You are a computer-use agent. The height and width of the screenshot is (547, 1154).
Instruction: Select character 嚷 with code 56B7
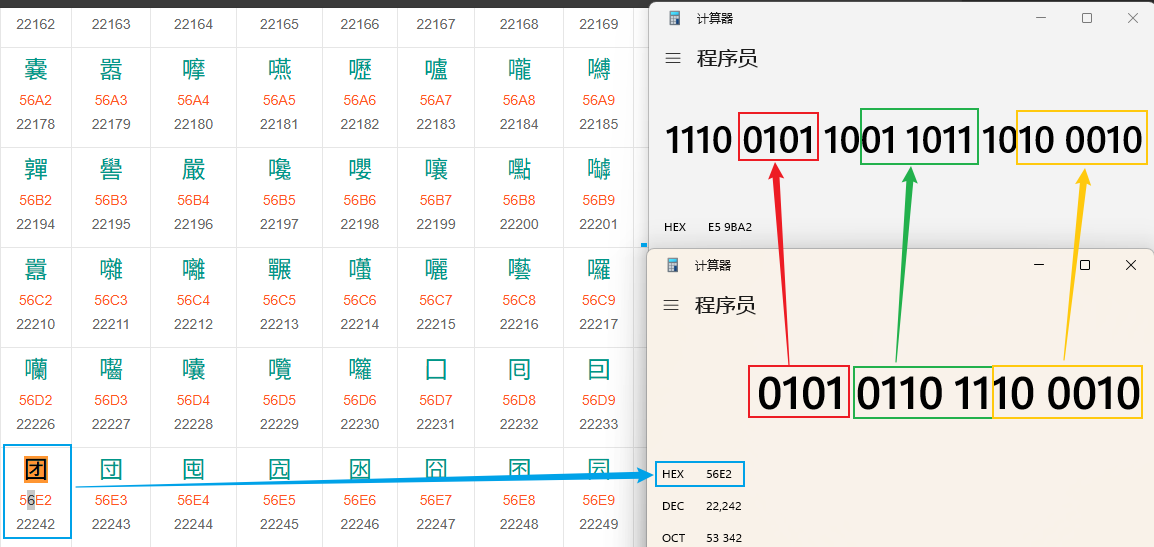(436, 169)
